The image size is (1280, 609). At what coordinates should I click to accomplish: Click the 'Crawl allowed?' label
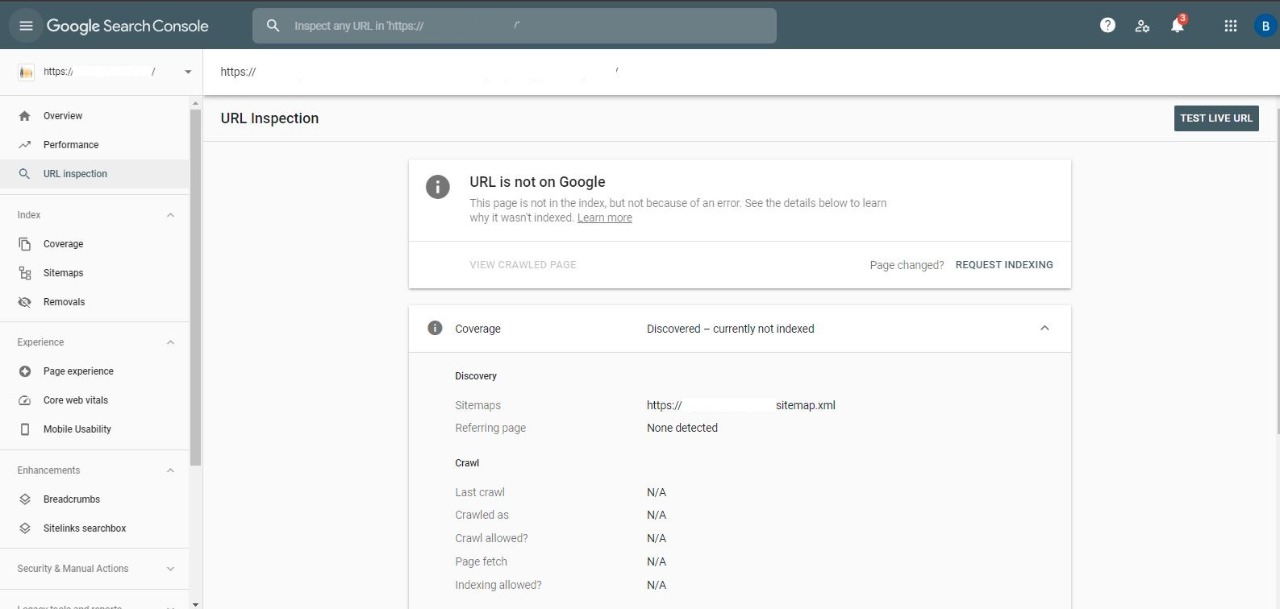(491, 538)
